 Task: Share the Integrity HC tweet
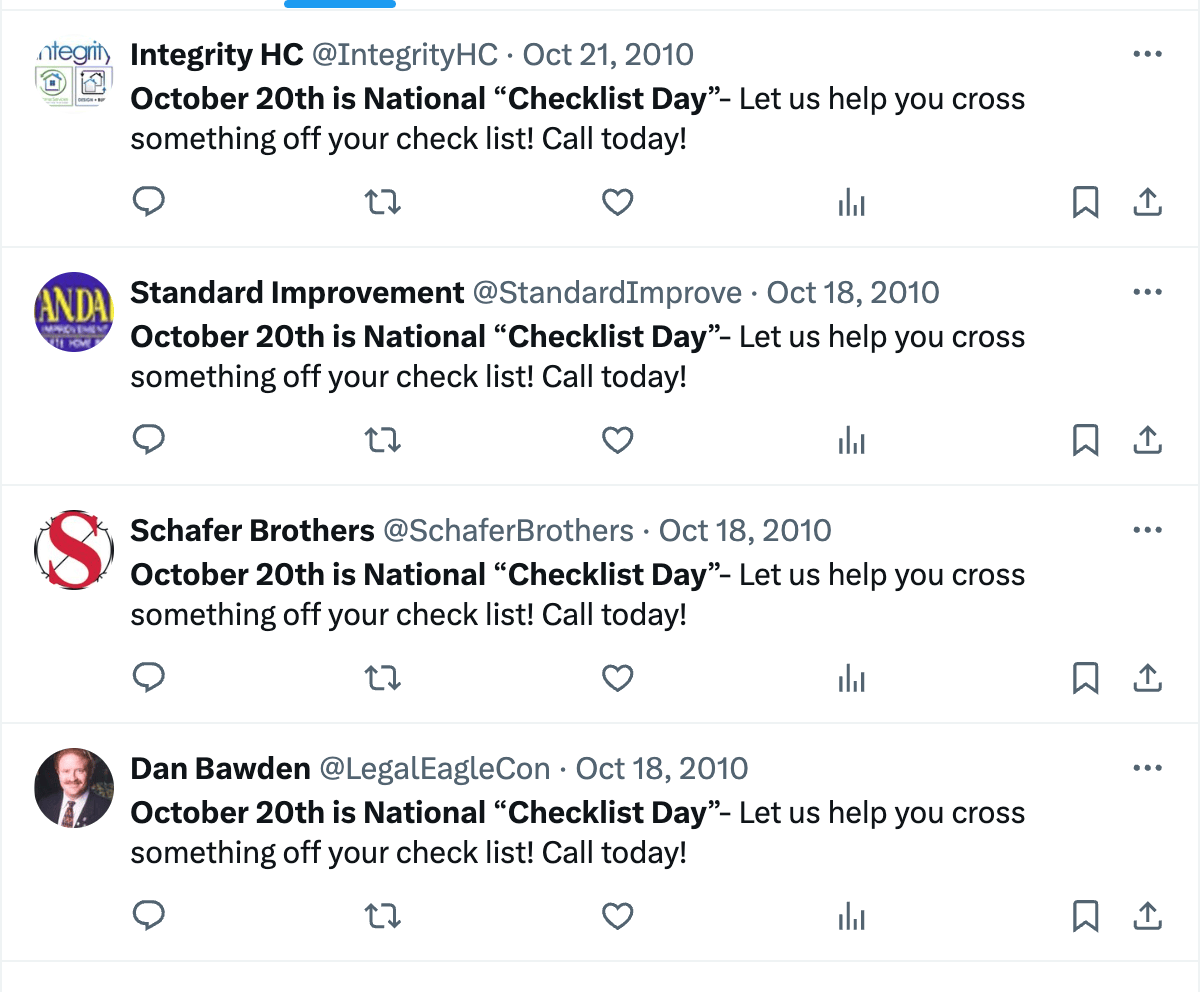[x=1147, y=203]
